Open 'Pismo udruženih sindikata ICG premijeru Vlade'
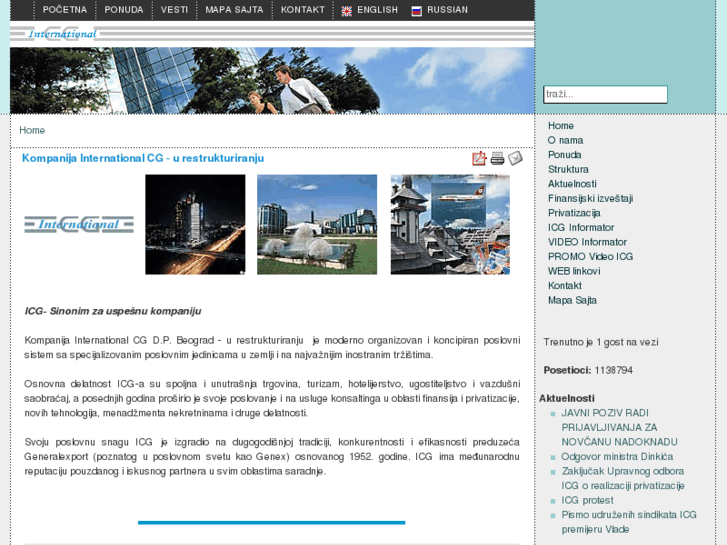This screenshot has width=727, height=545. pos(629,522)
